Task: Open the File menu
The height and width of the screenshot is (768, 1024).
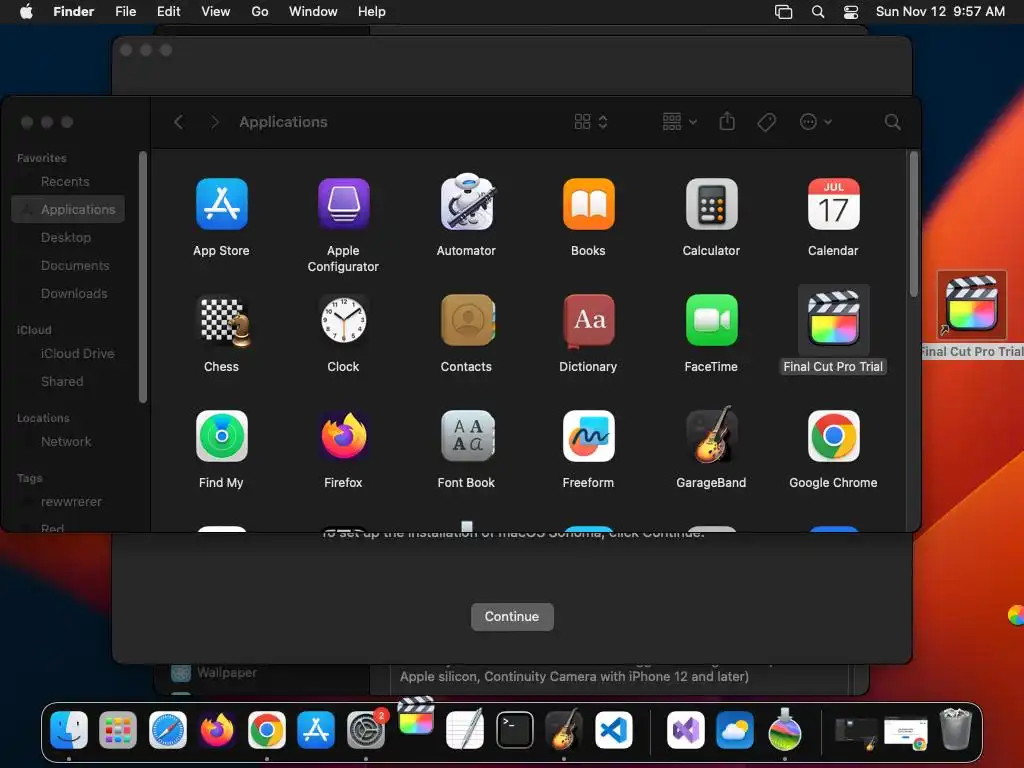Action: [x=125, y=12]
